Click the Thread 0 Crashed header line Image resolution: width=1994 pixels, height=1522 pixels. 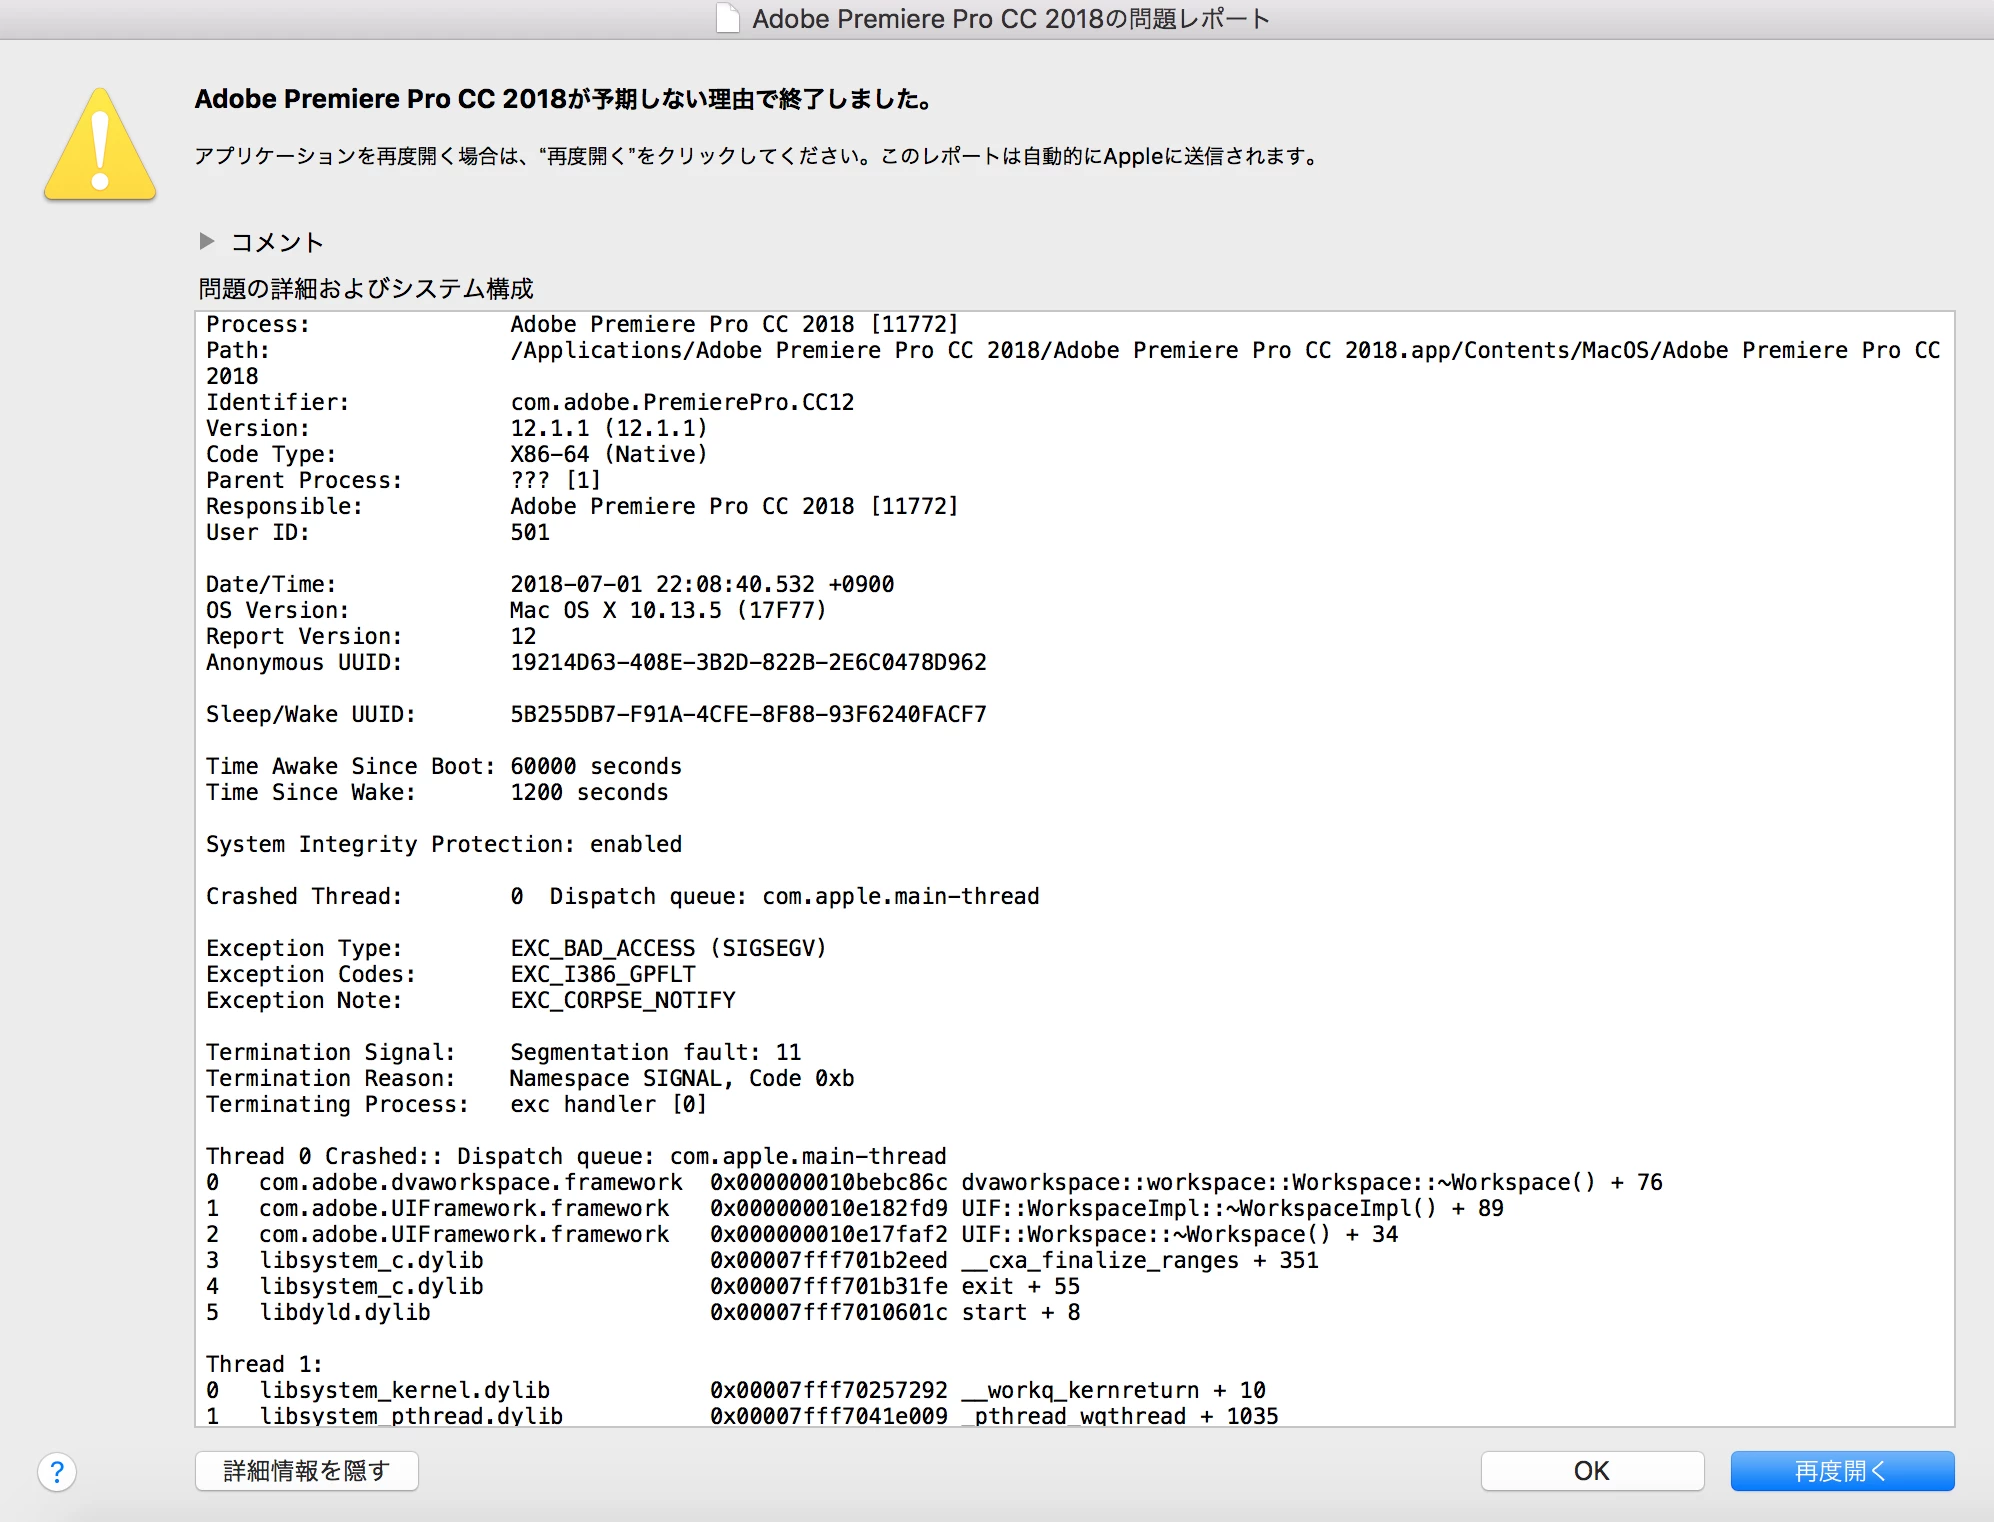pos(575,1156)
